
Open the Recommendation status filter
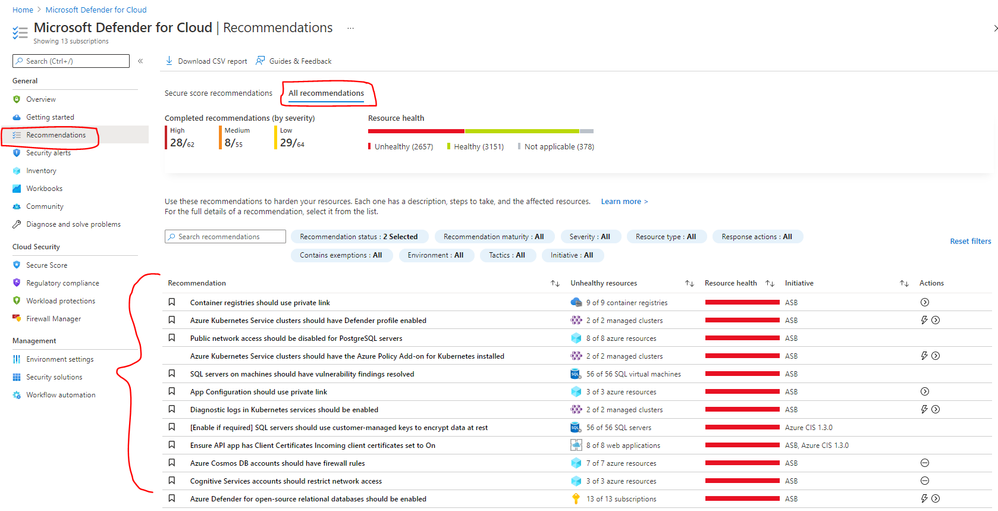point(360,237)
